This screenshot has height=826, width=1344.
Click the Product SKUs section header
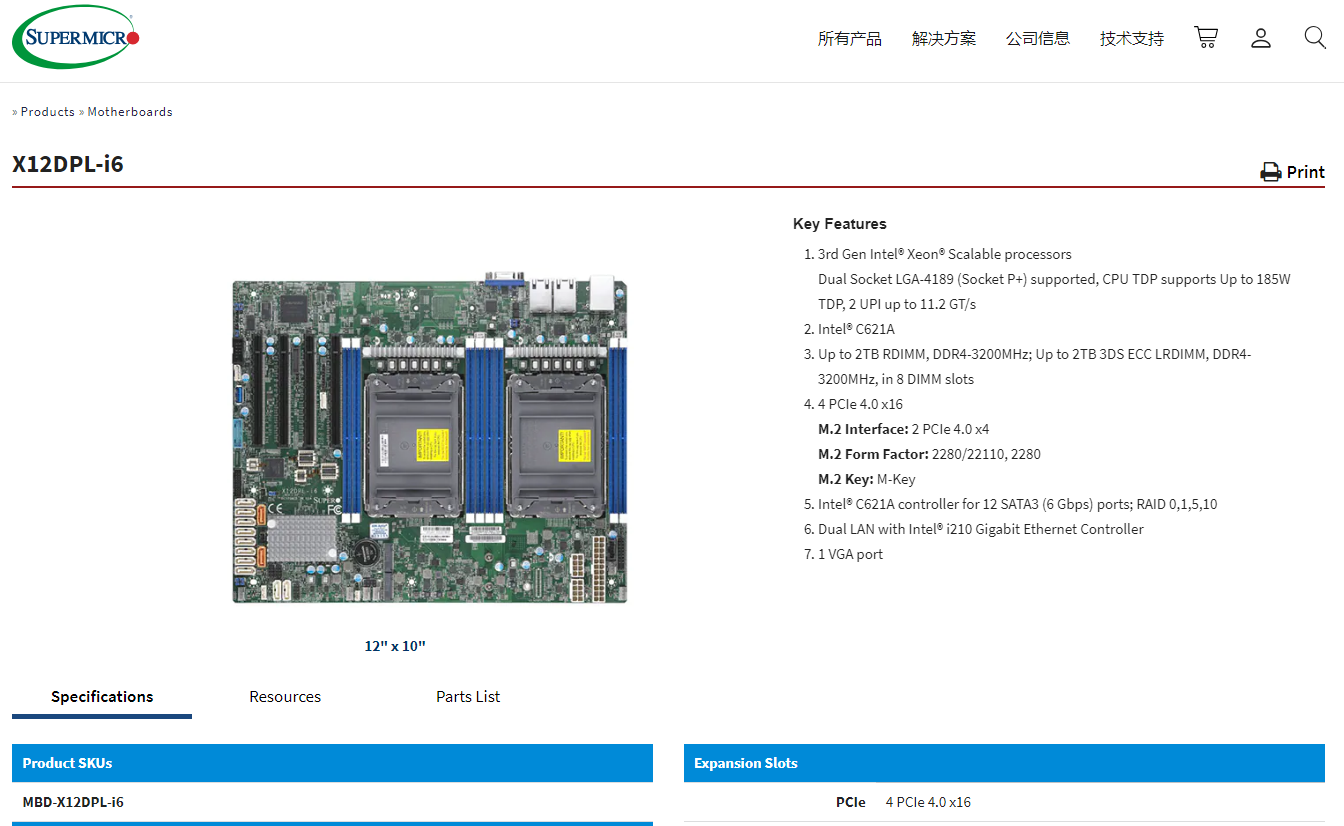pos(67,763)
